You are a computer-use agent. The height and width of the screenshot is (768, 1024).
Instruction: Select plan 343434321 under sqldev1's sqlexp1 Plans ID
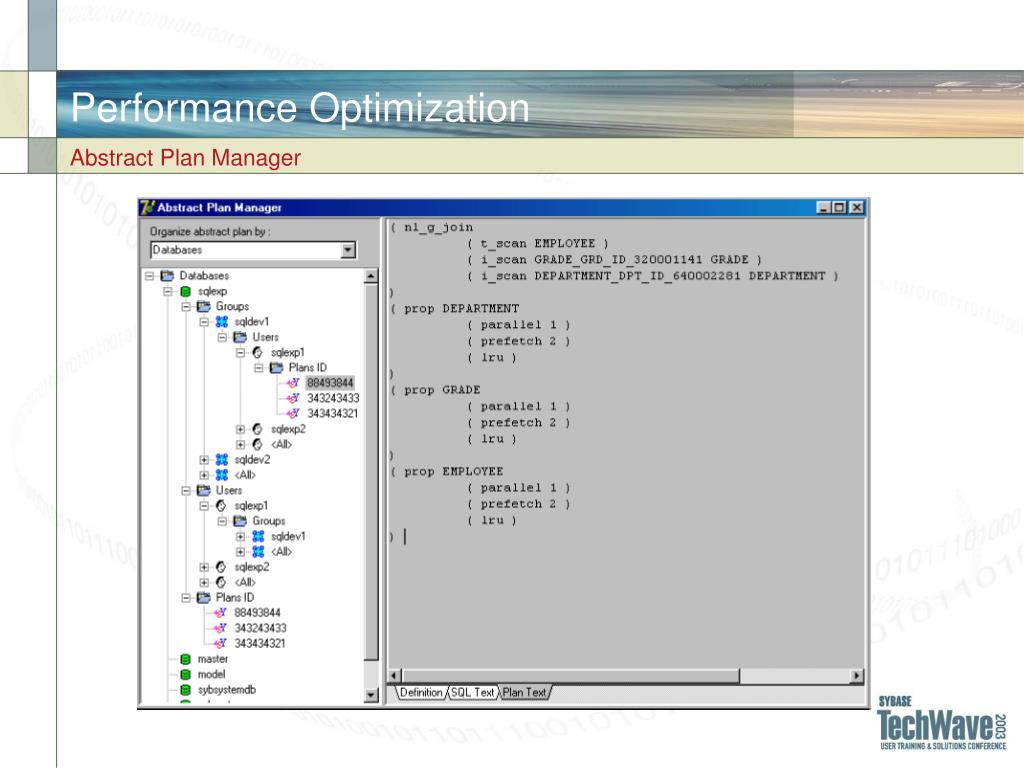(332, 413)
